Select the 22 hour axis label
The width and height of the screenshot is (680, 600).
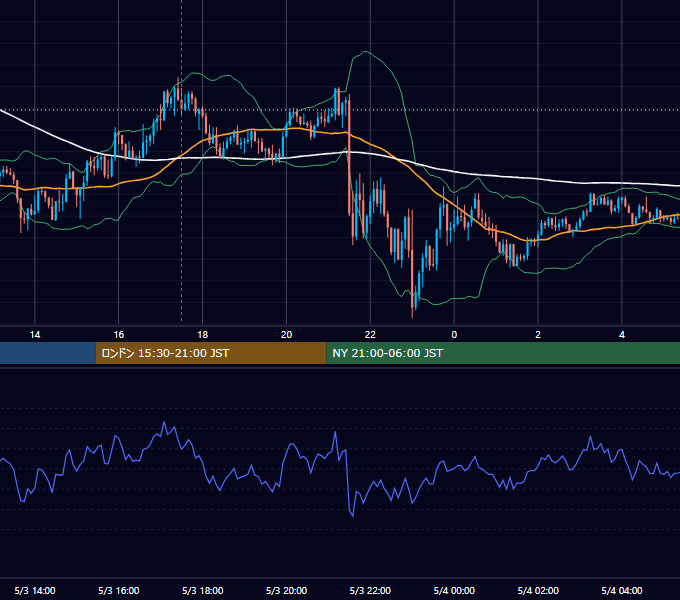(x=370, y=335)
